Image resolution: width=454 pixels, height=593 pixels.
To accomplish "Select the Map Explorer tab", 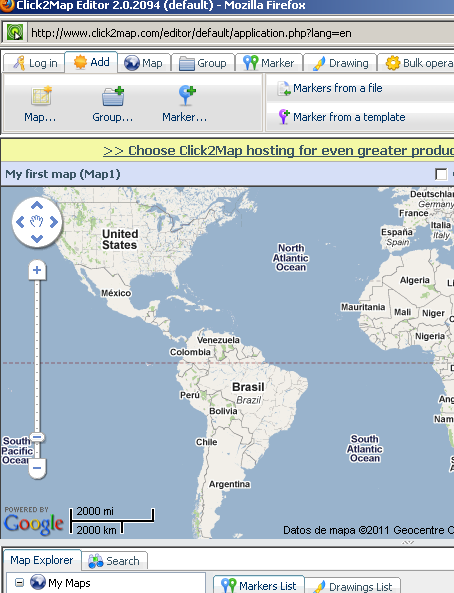I will pyautogui.click(x=42, y=560).
